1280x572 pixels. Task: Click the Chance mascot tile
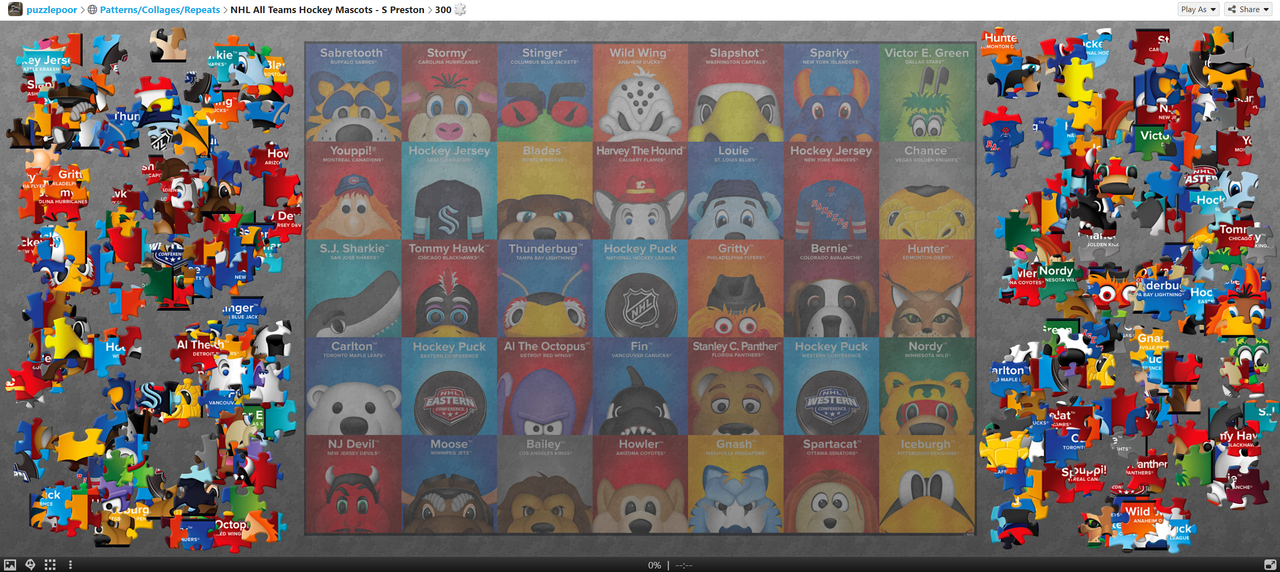click(x=927, y=190)
